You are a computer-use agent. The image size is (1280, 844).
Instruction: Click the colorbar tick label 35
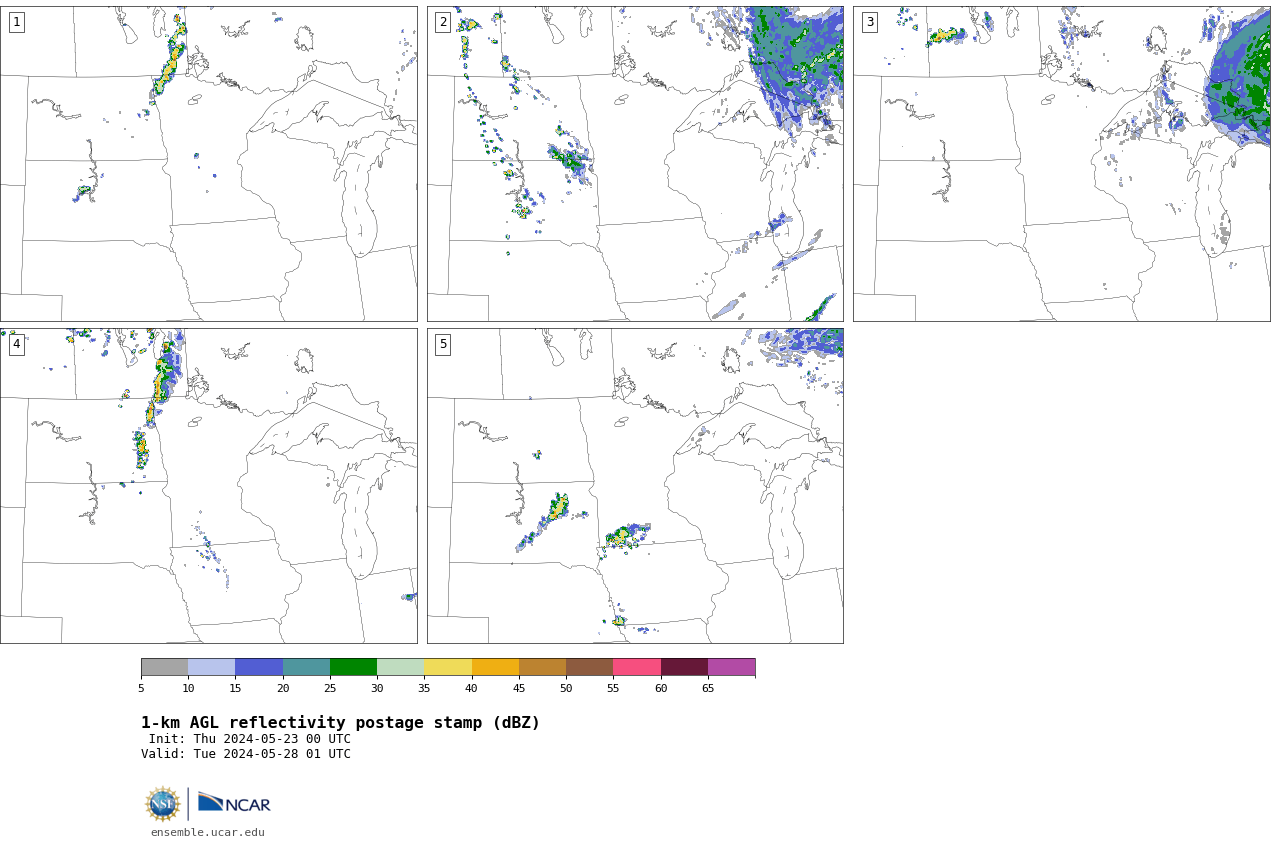coord(424,688)
